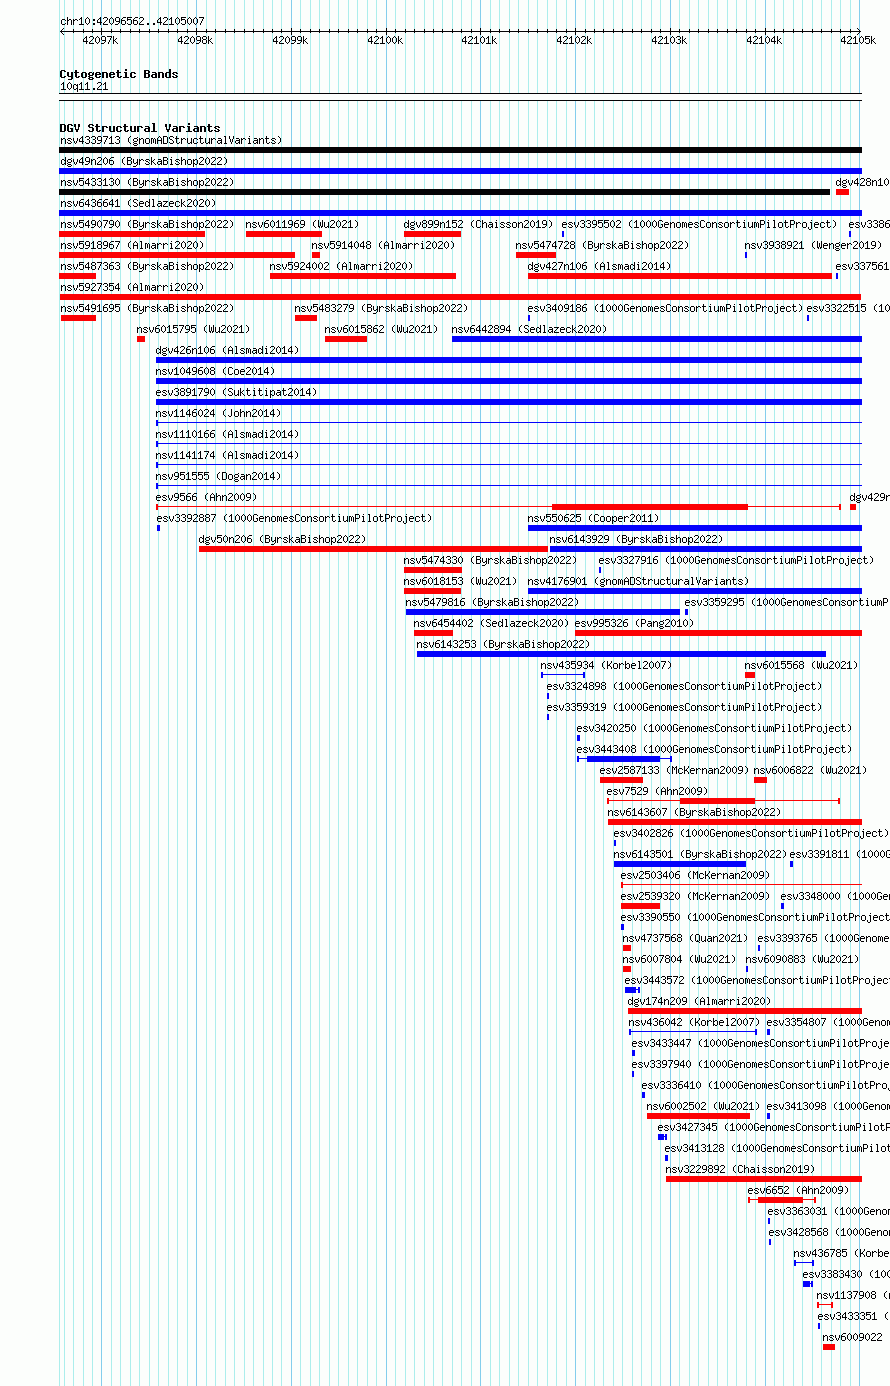Image resolution: width=890 pixels, height=1386 pixels.
Task: Click the nsv6015568 (Wu2021) label
Action: tap(801, 665)
